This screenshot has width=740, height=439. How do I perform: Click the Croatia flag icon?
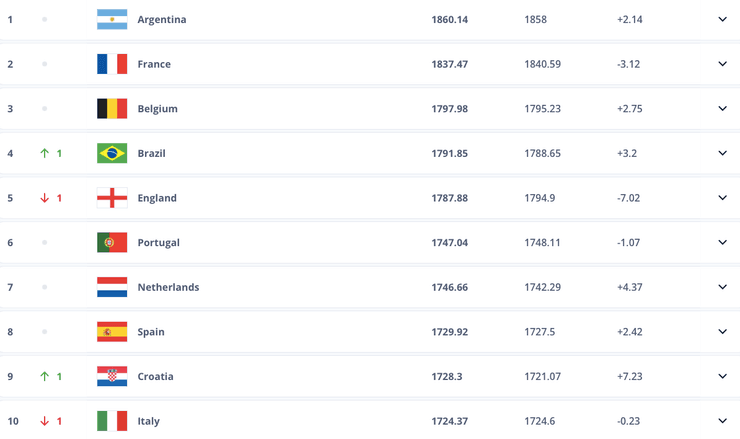point(112,376)
